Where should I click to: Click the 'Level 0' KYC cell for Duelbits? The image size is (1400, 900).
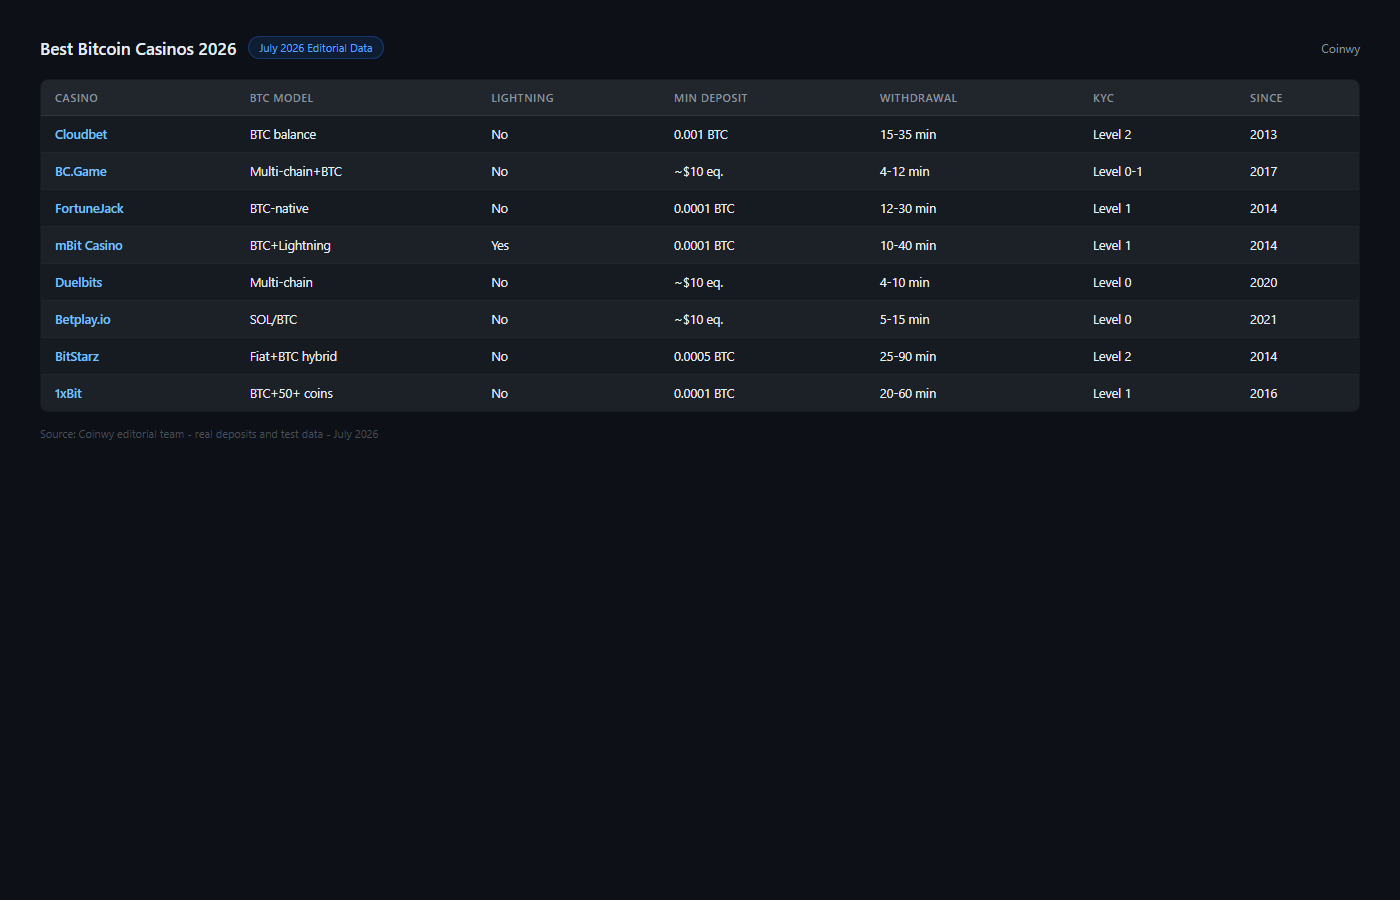point(1112,282)
